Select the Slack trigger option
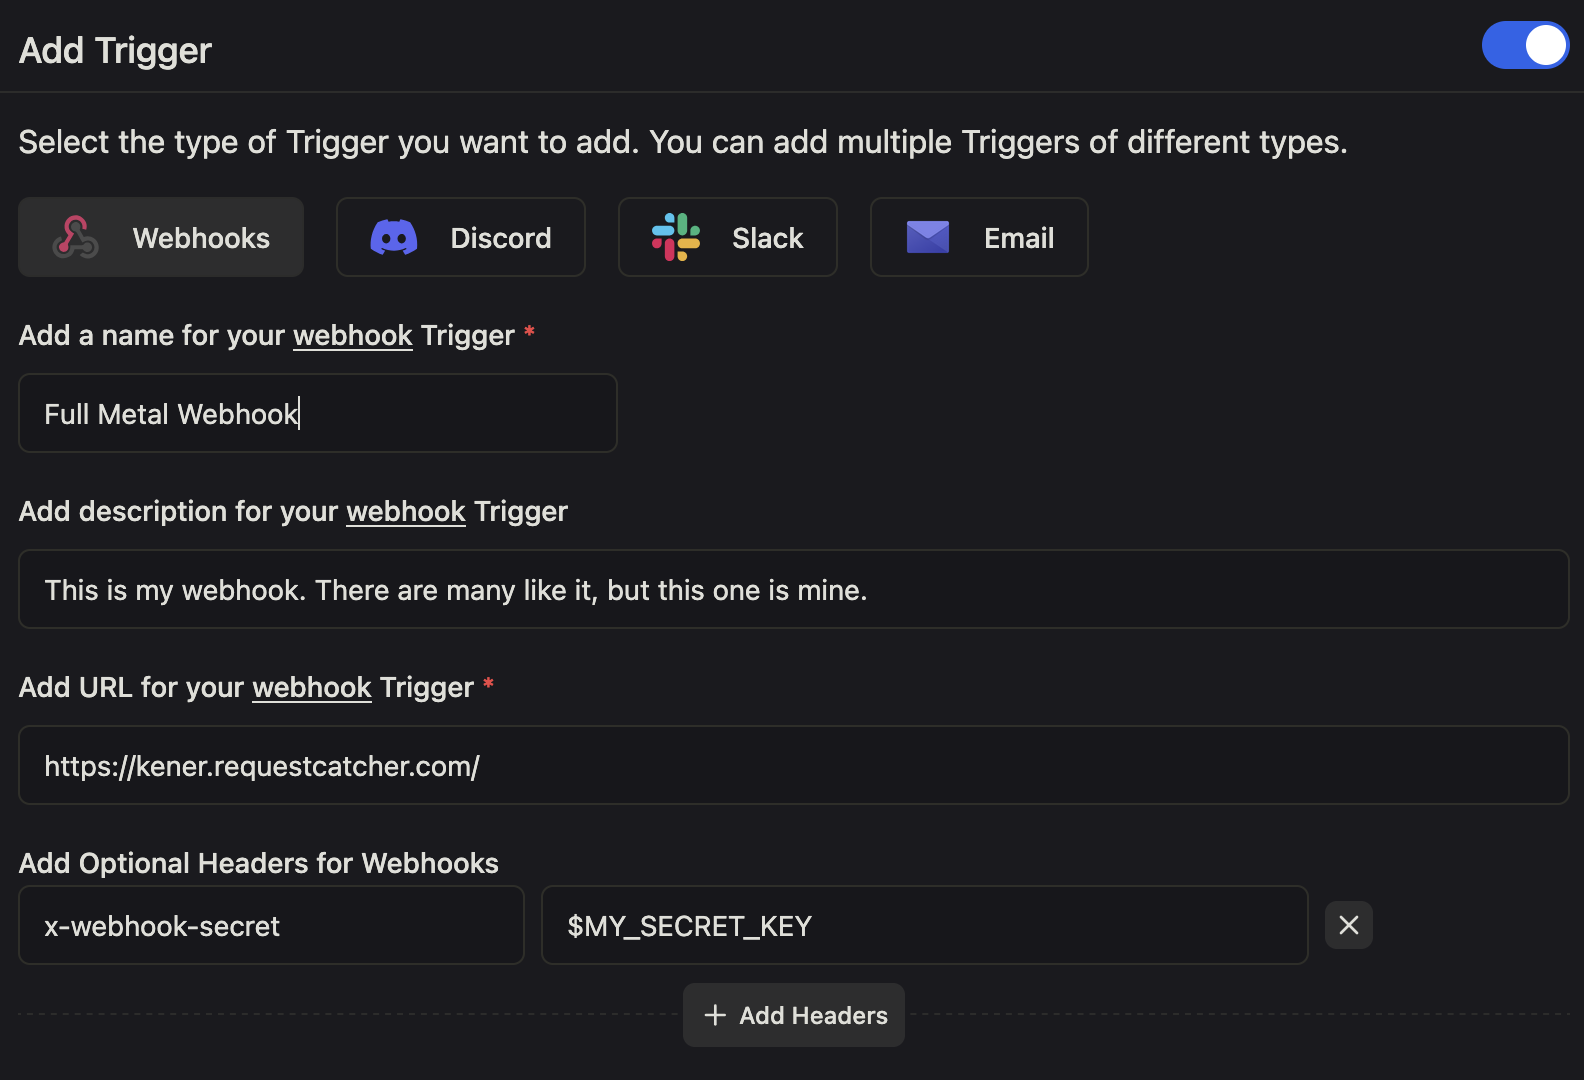 tap(727, 237)
